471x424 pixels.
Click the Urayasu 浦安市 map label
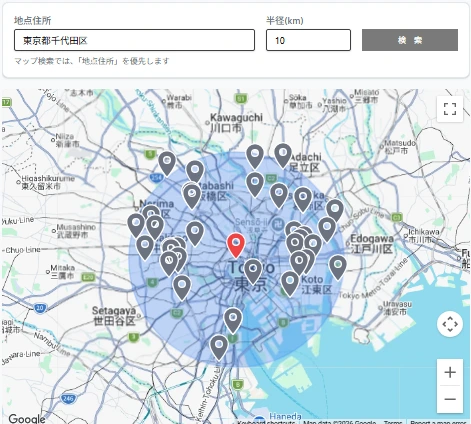tap(397, 308)
